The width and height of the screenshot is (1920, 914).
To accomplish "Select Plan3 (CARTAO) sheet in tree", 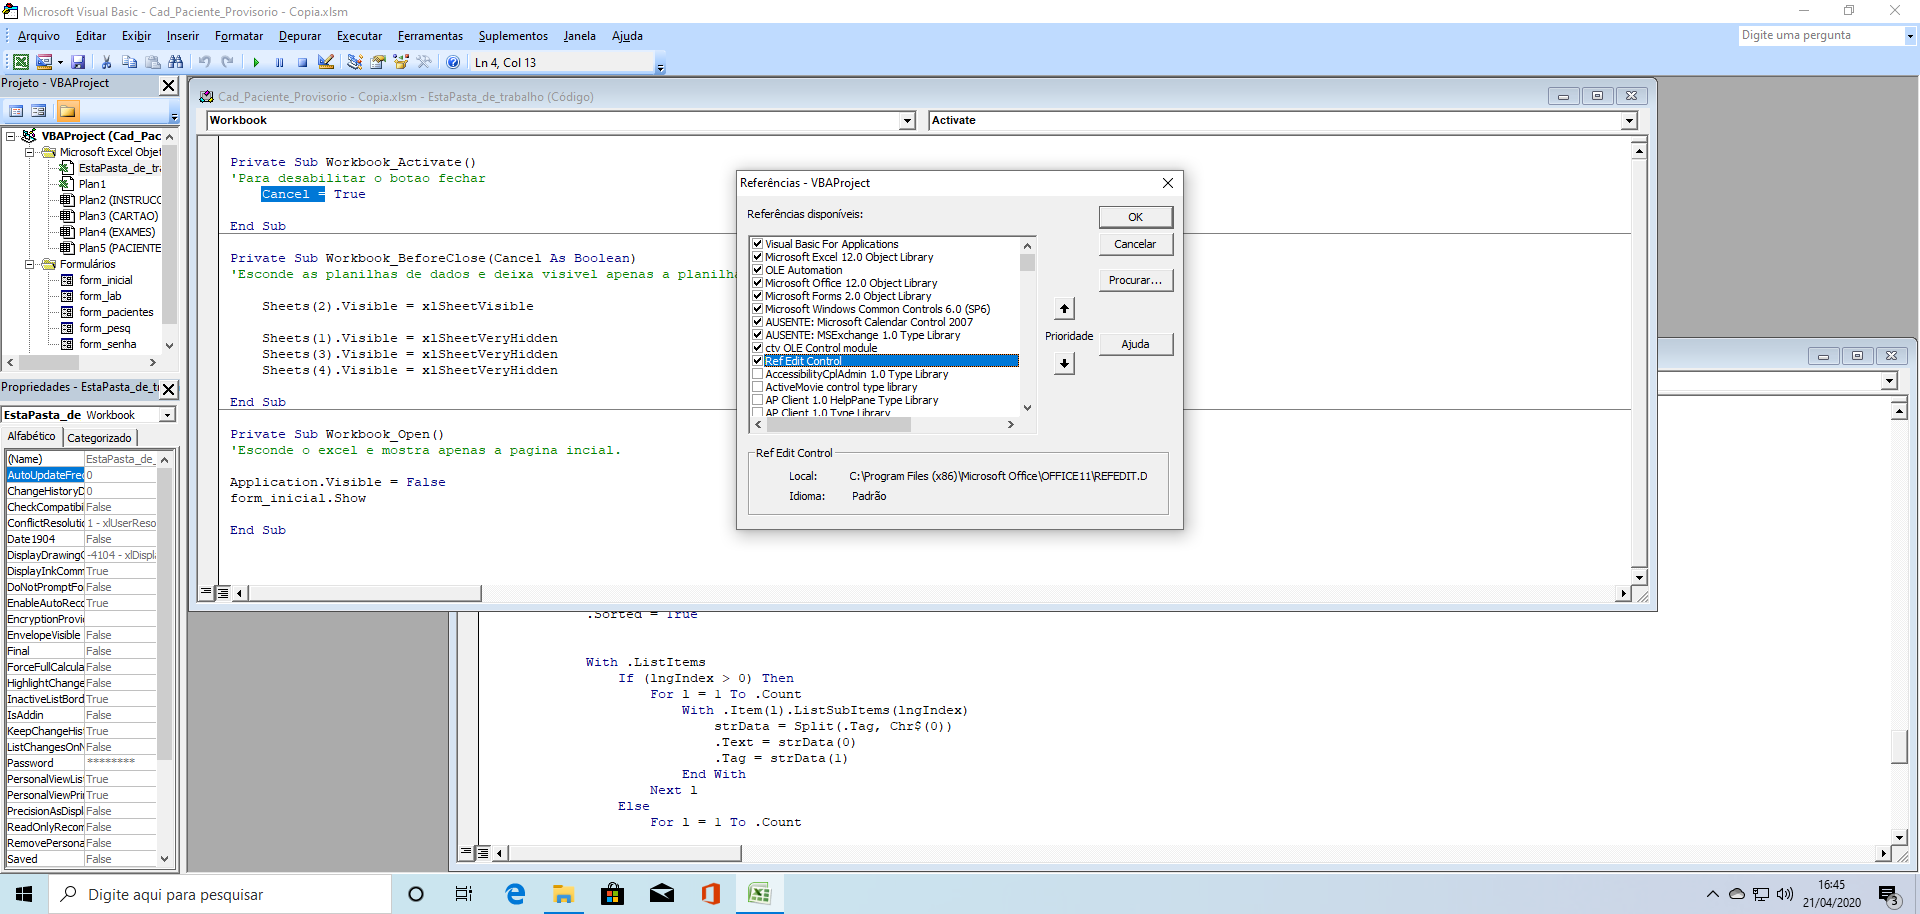I will [118, 216].
